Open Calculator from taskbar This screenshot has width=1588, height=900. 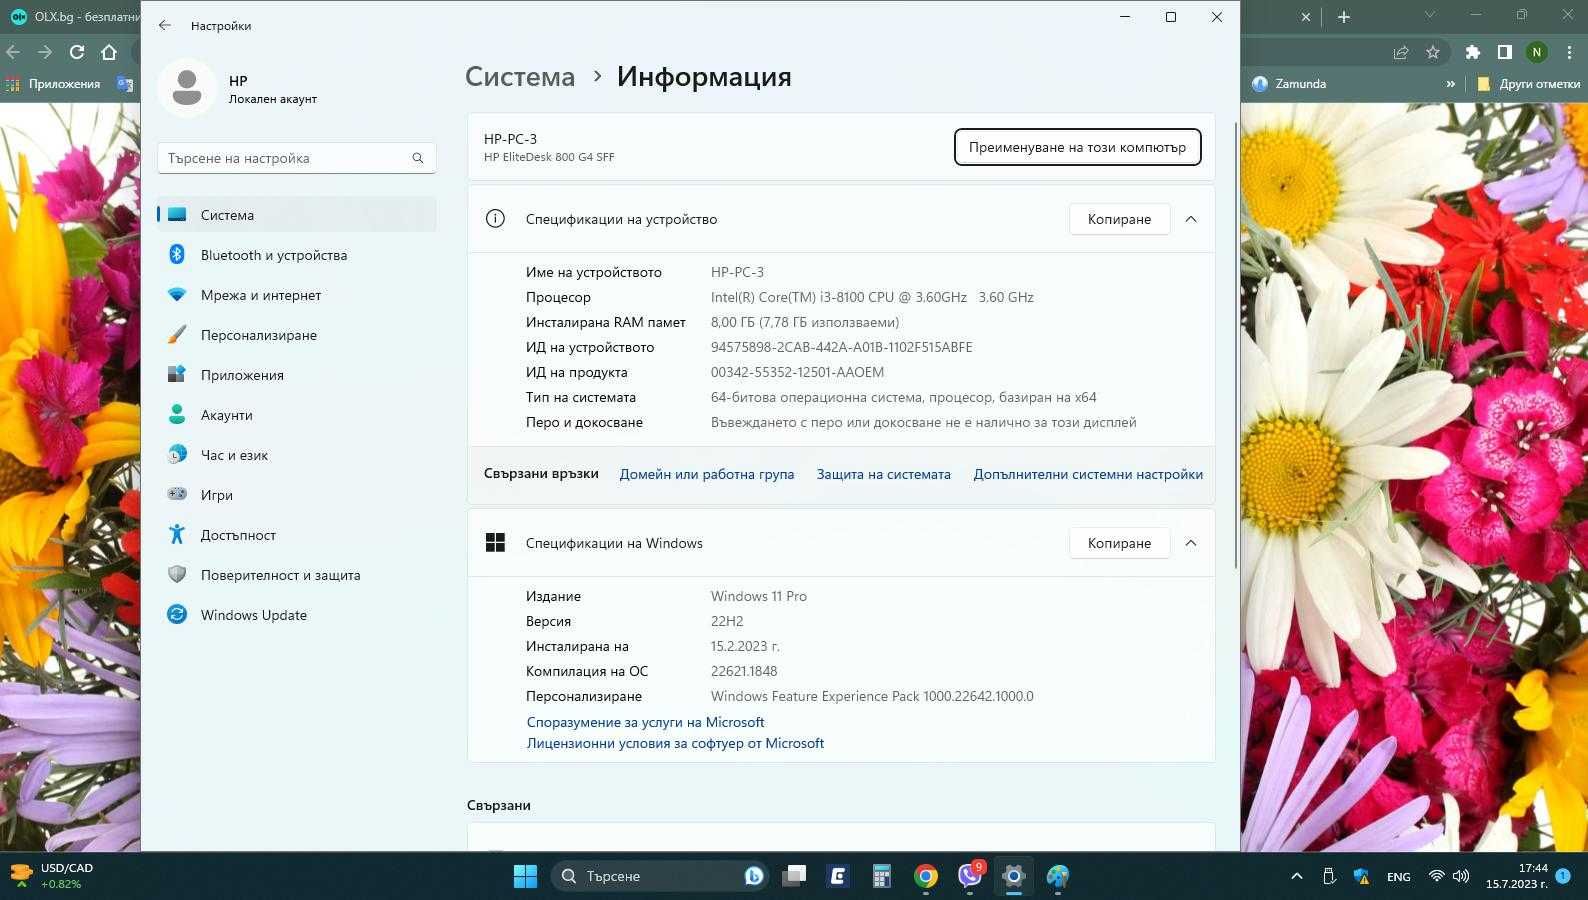click(882, 876)
